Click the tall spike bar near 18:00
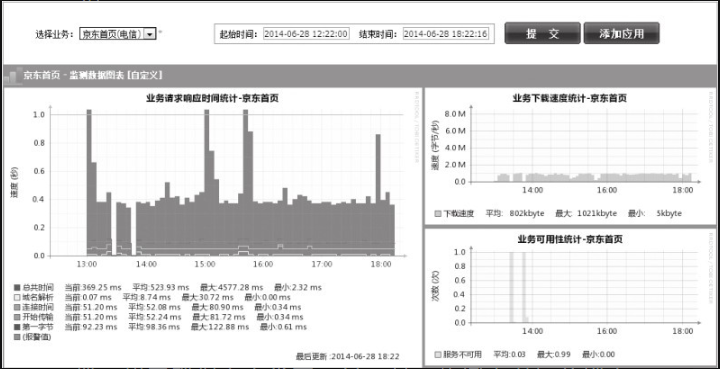The width and height of the screenshot is (720, 369). coord(378,195)
